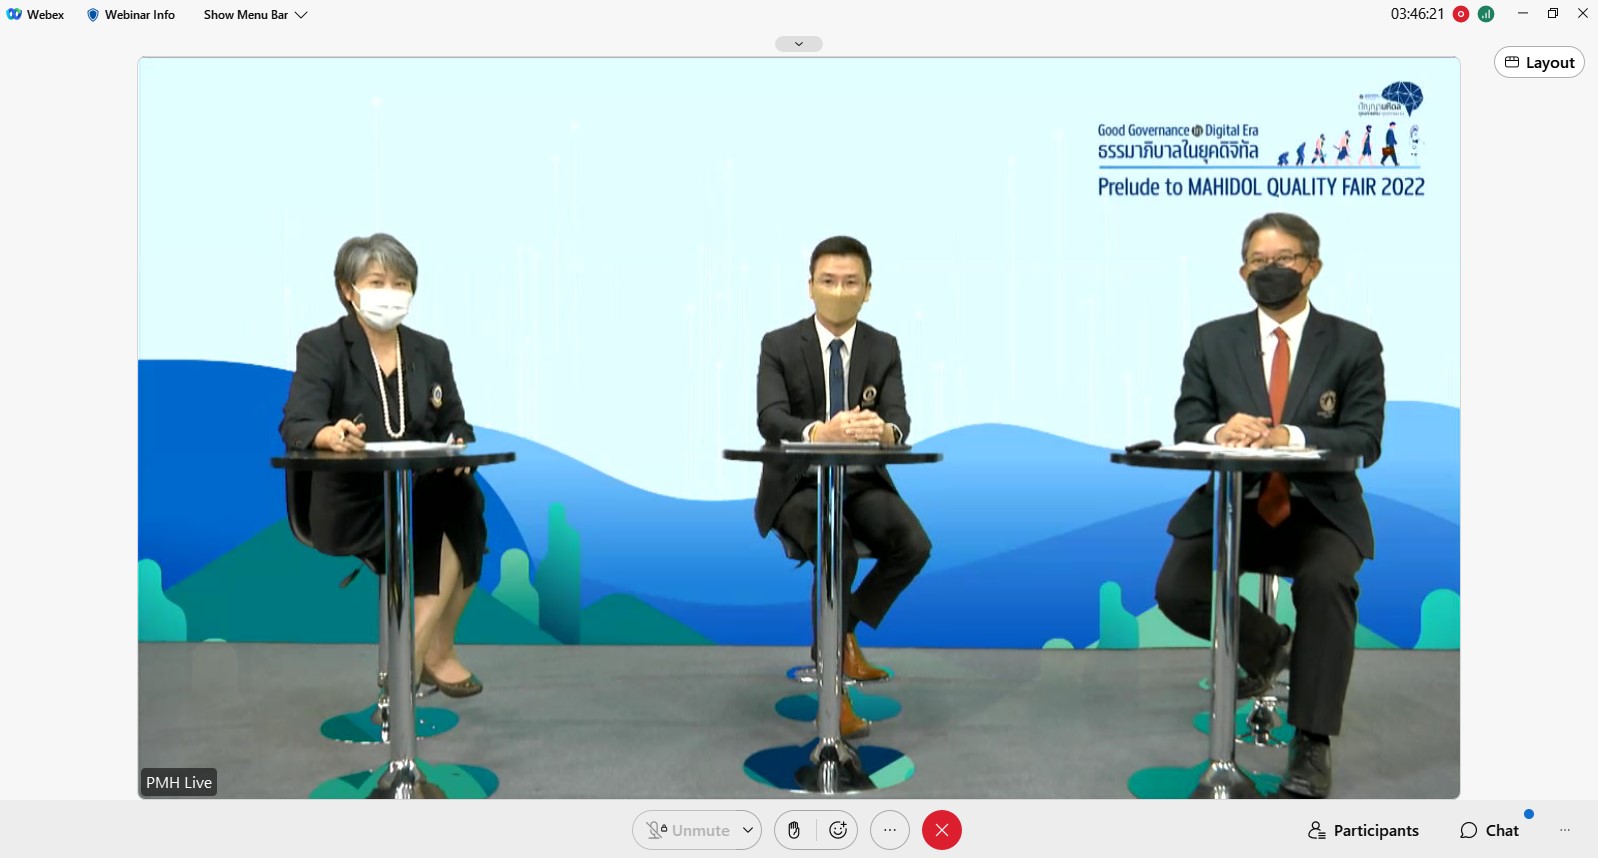
Task: Expand audio options arrow beside Unmute
Action: tap(747, 830)
